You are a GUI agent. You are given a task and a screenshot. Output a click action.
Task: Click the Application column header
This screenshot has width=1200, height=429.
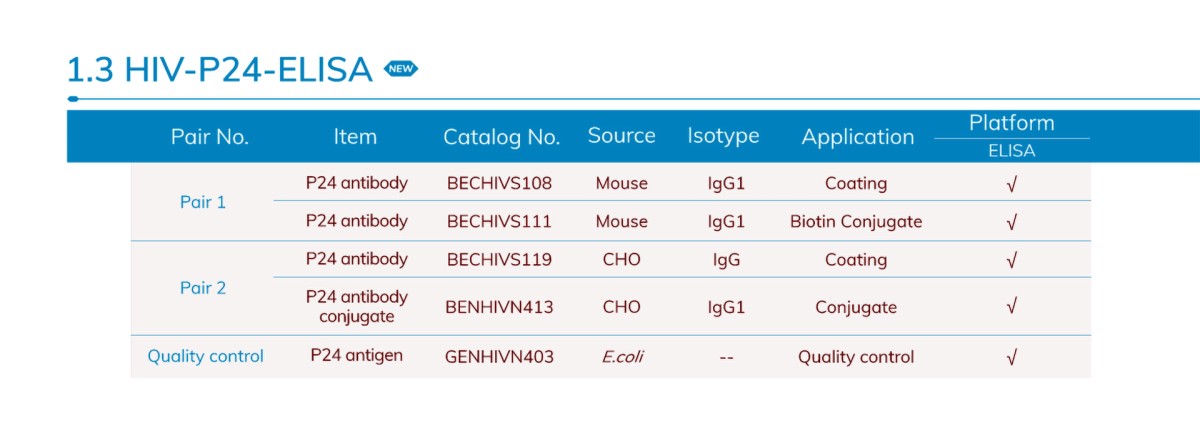click(x=857, y=137)
